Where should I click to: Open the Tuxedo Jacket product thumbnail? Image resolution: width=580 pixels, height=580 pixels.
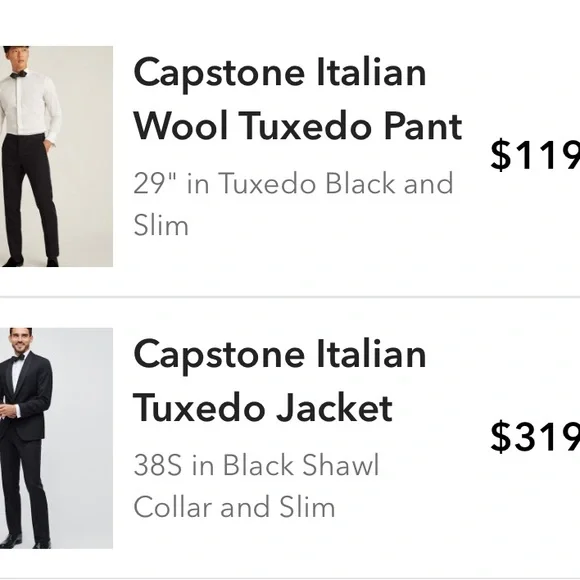56,438
